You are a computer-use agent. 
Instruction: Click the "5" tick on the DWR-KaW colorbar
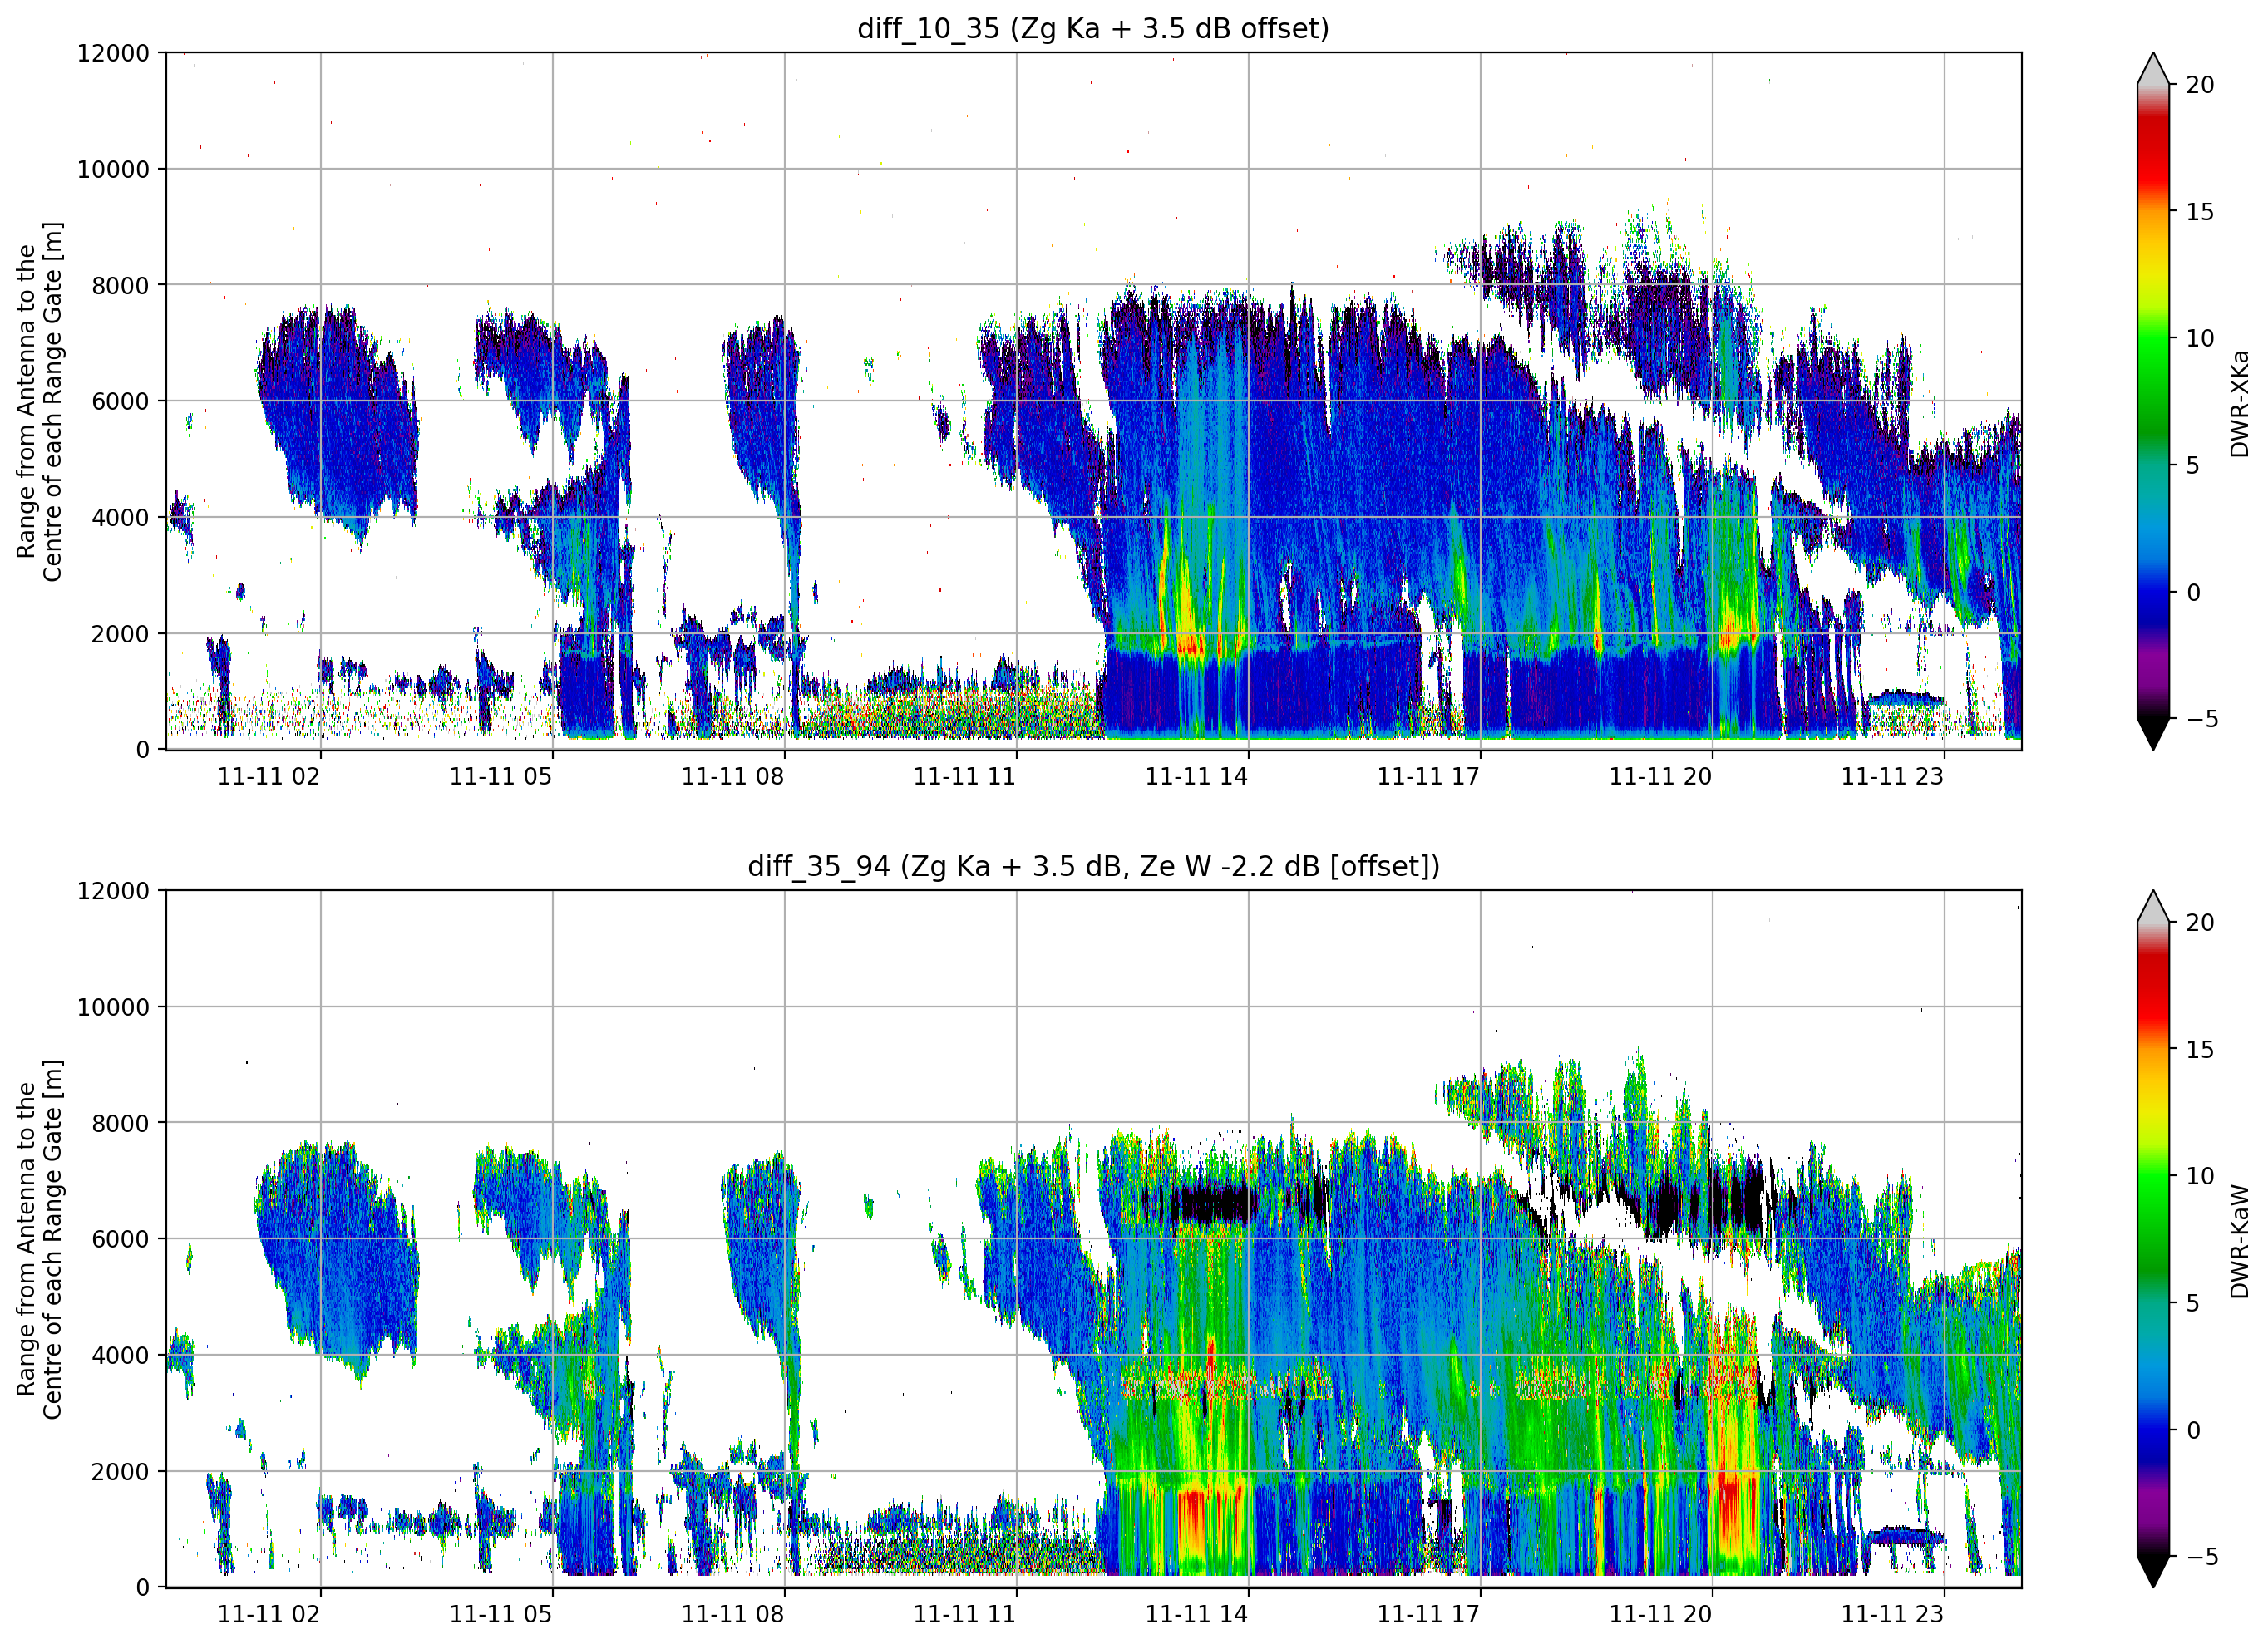tap(2193, 1303)
